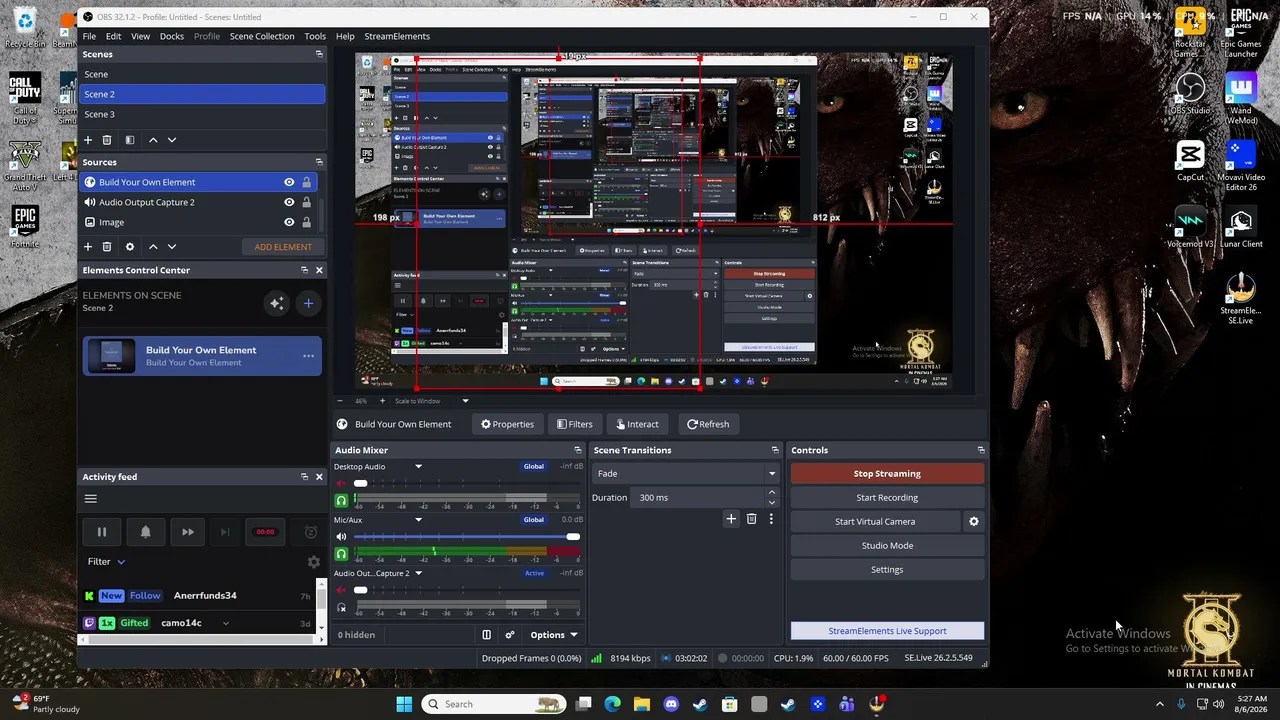Hide the Audio Output Capture 2 source
The width and height of the screenshot is (1280, 720).
pos(289,202)
